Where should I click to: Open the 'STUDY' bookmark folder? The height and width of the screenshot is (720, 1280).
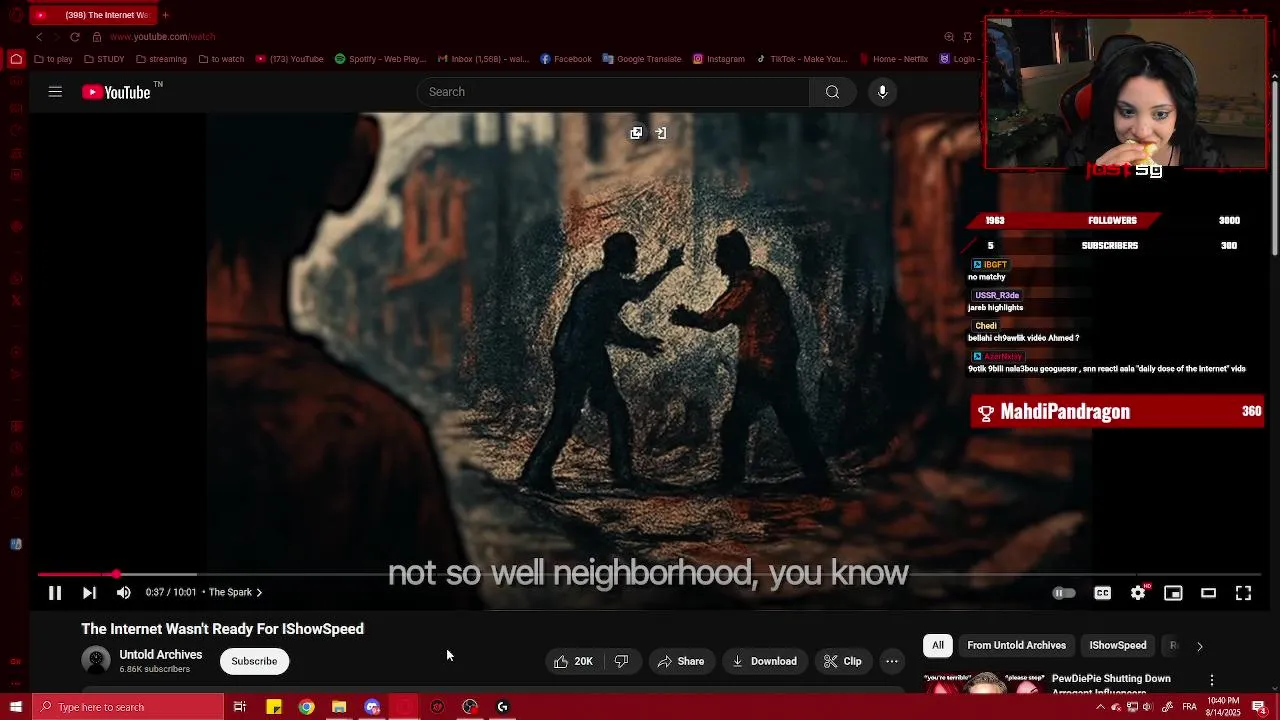103,59
